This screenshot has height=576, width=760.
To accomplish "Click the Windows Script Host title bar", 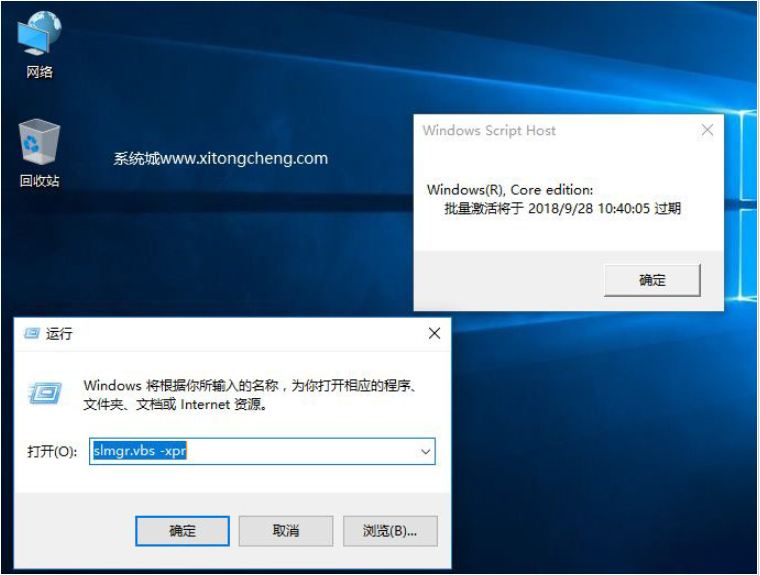I will point(550,131).
